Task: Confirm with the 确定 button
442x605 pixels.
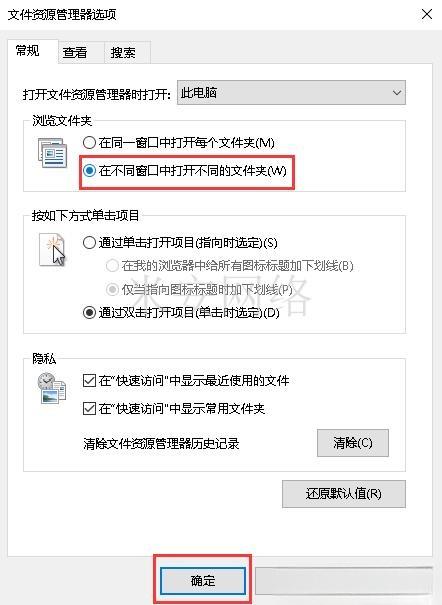Action: pyautogui.click(x=203, y=580)
